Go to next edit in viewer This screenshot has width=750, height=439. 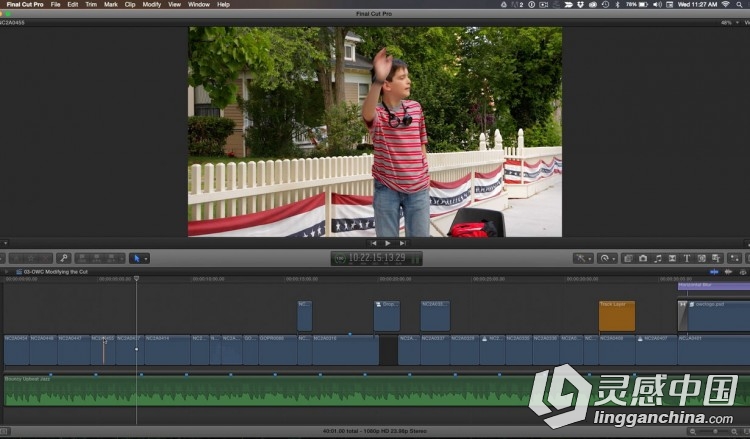[403, 243]
